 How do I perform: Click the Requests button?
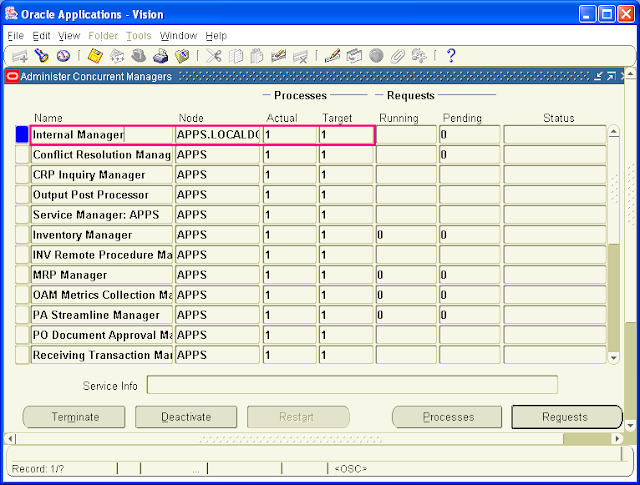567,417
